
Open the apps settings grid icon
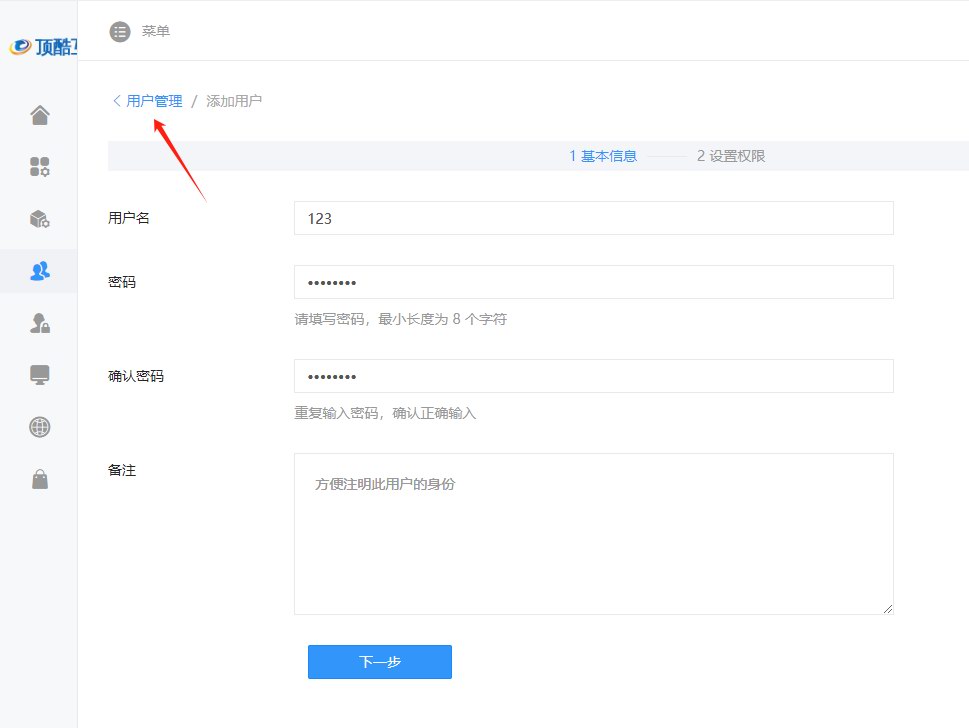40,167
